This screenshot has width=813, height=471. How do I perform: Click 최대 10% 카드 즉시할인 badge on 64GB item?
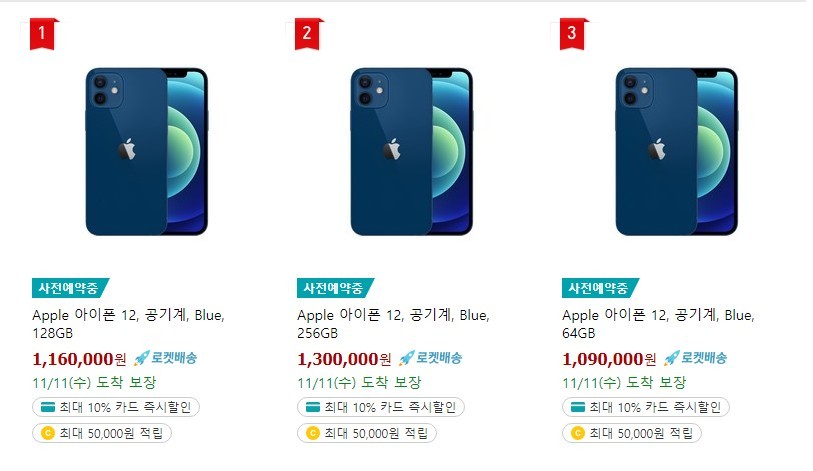(x=646, y=407)
